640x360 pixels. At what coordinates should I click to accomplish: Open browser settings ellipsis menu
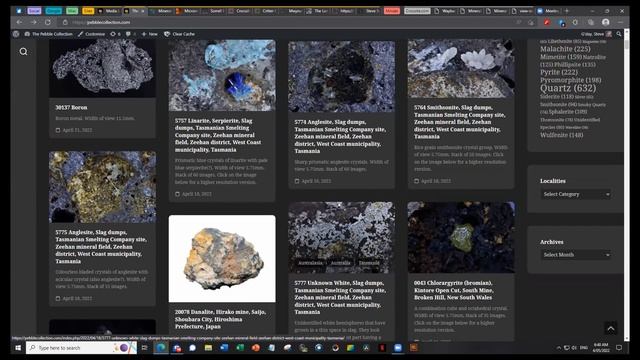pyautogui.click(x=620, y=22)
